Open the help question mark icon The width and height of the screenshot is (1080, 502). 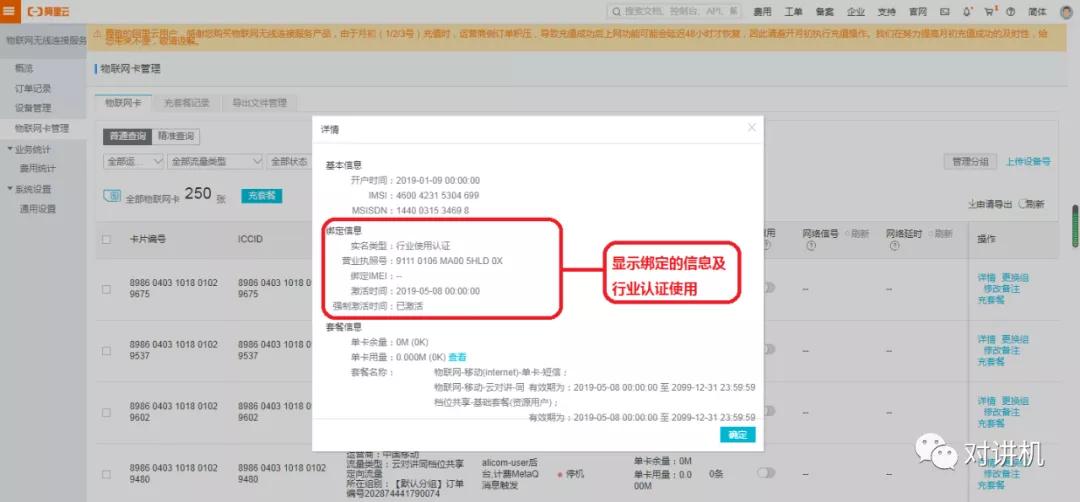(1010, 12)
